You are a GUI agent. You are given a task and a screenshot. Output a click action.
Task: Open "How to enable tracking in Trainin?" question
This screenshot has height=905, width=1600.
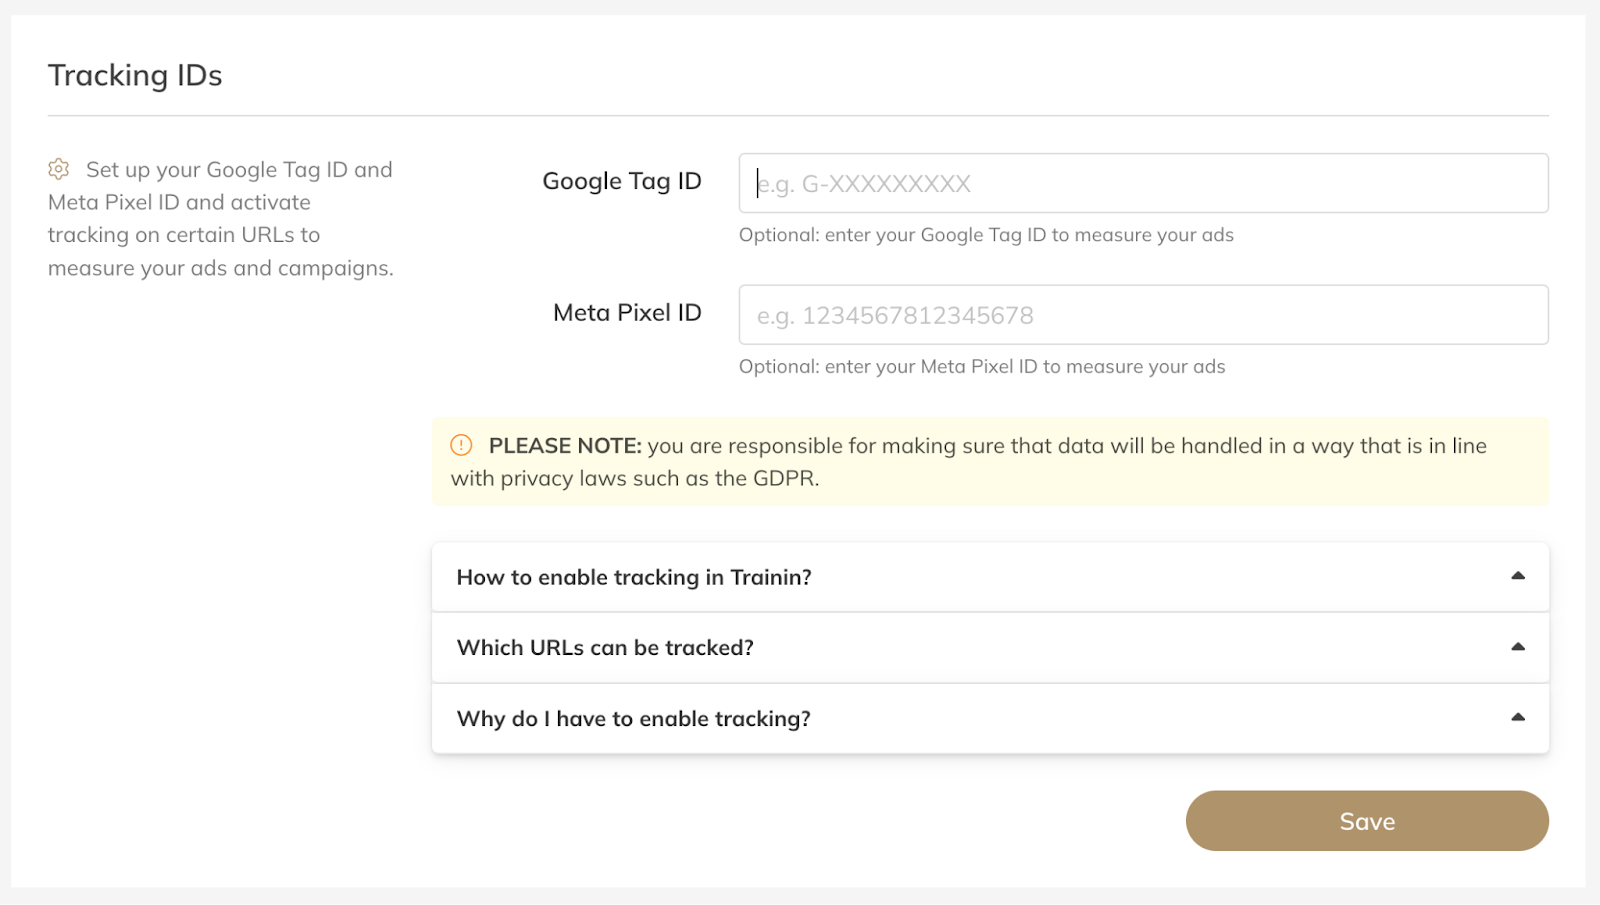click(x=634, y=577)
